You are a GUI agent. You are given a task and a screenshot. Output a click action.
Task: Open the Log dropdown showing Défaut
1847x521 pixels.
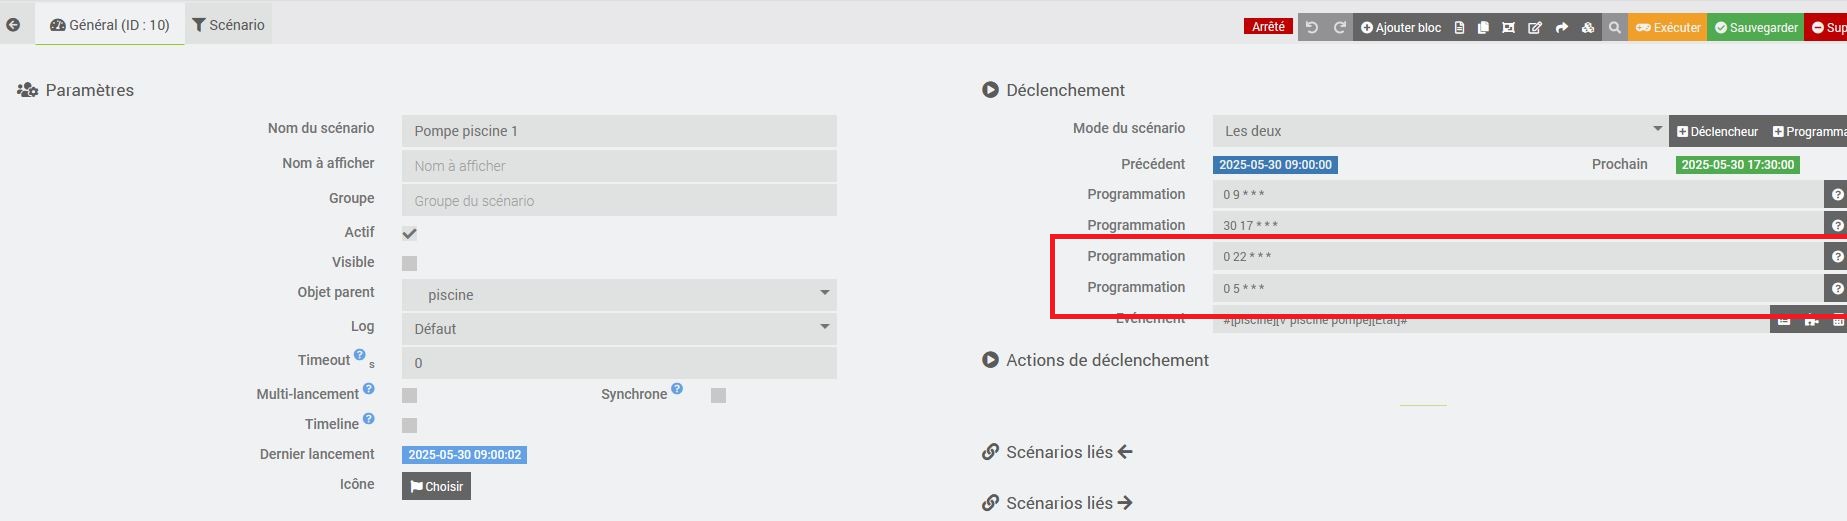click(619, 329)
